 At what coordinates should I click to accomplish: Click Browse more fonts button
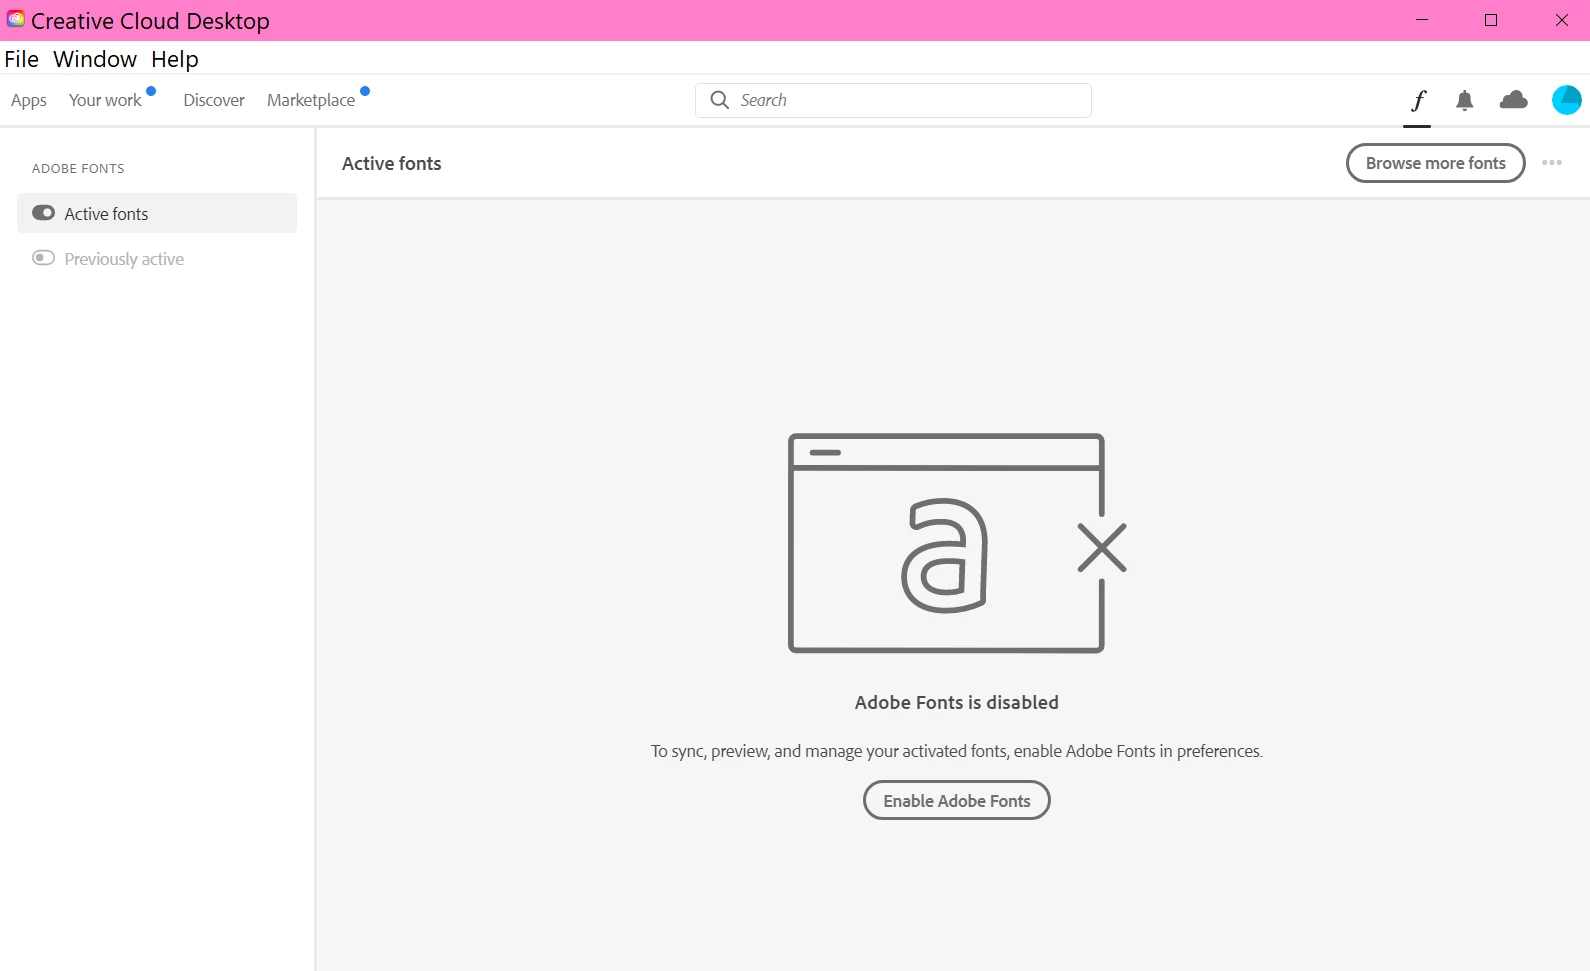point(1435,163)
